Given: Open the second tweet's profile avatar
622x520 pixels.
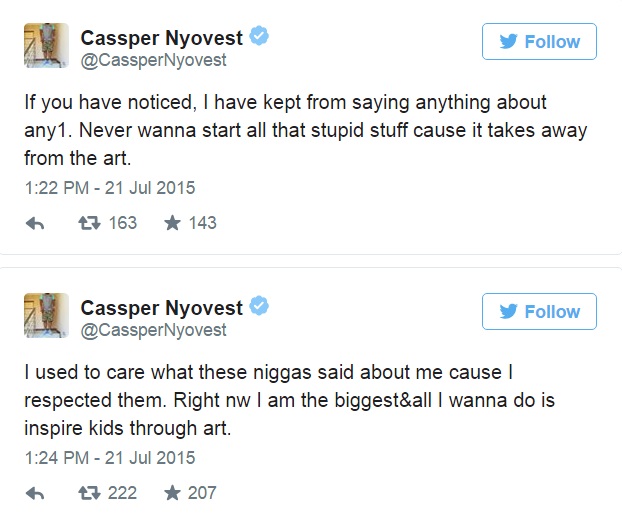Looking at the screenshot, I should coord(46,316).
